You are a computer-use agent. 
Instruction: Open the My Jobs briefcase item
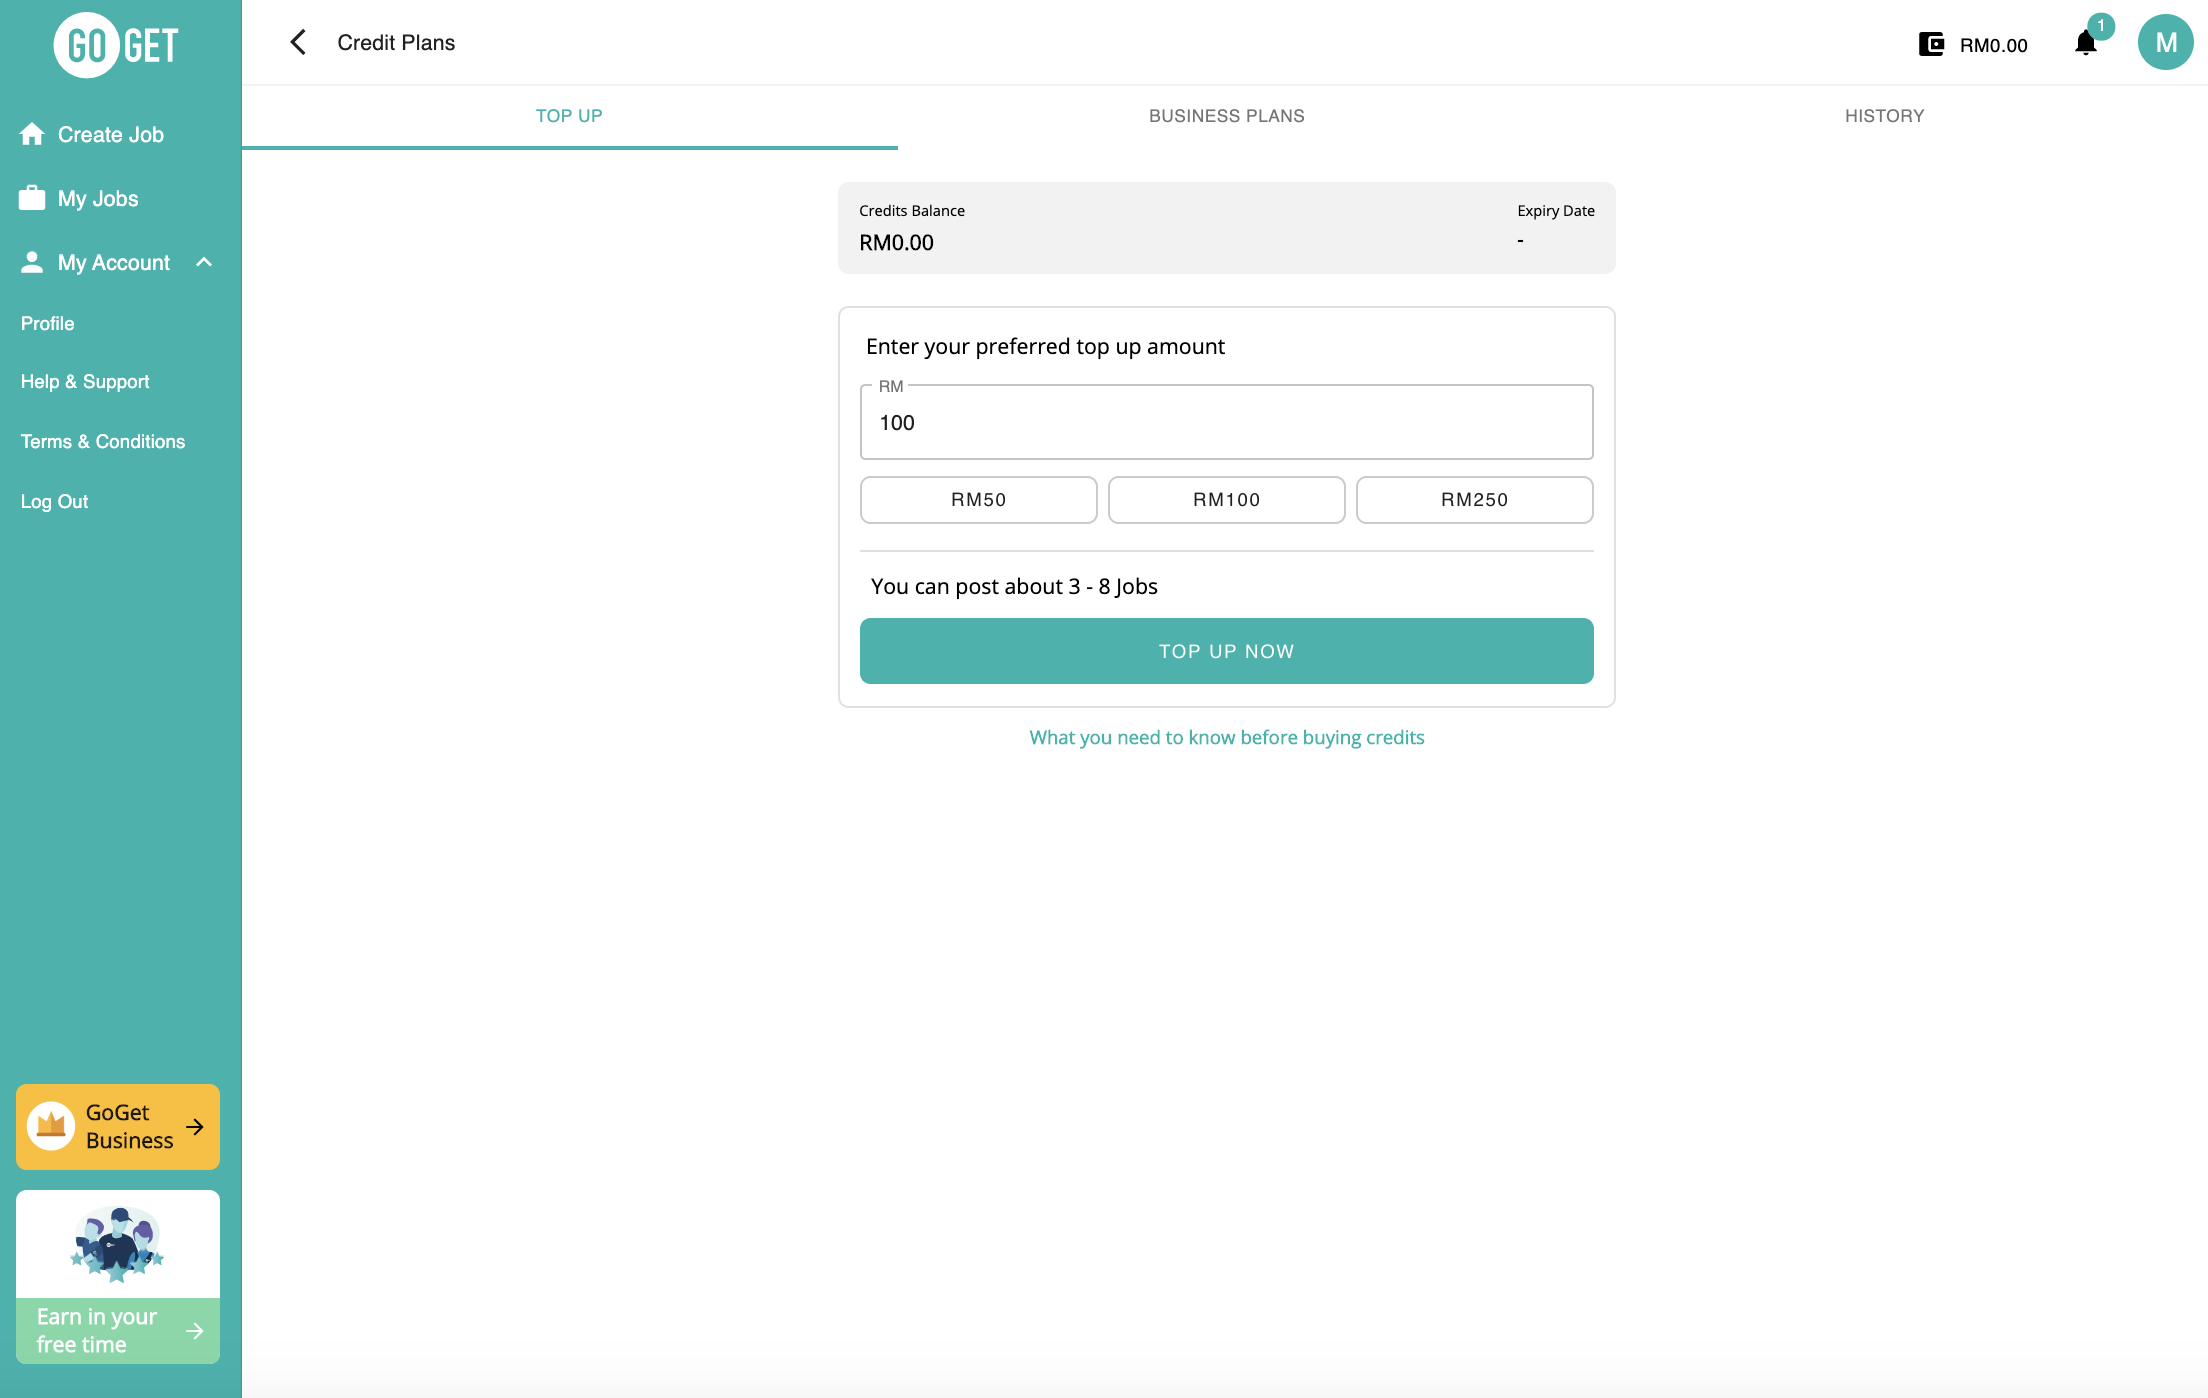(97, 199)
